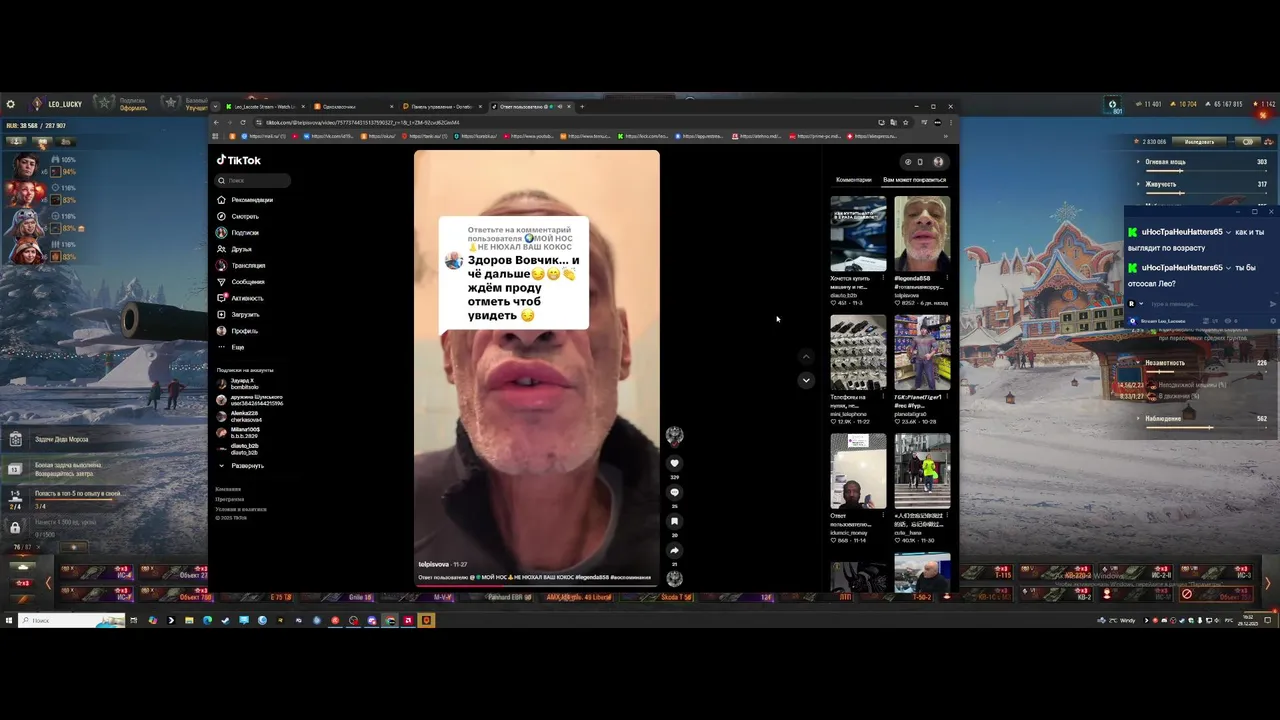Open tab search dropdown arrow
The height and width of the screenshot is (720, 1280).
[x=215, y=106]
